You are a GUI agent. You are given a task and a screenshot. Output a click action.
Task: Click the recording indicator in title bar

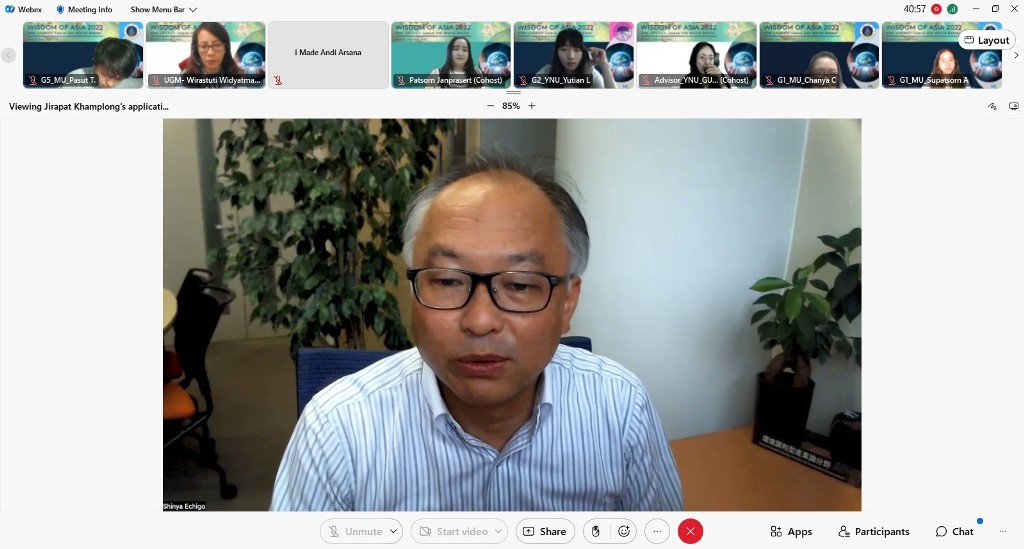pyautogui.click(x=936, y=9)
